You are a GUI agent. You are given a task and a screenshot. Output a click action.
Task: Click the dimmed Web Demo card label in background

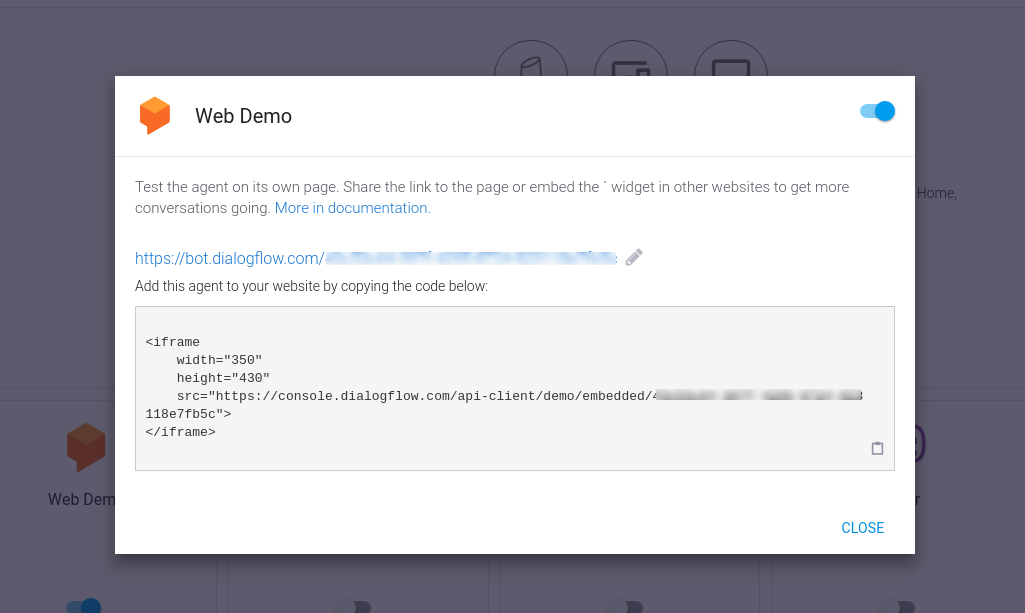pos(81,499)
